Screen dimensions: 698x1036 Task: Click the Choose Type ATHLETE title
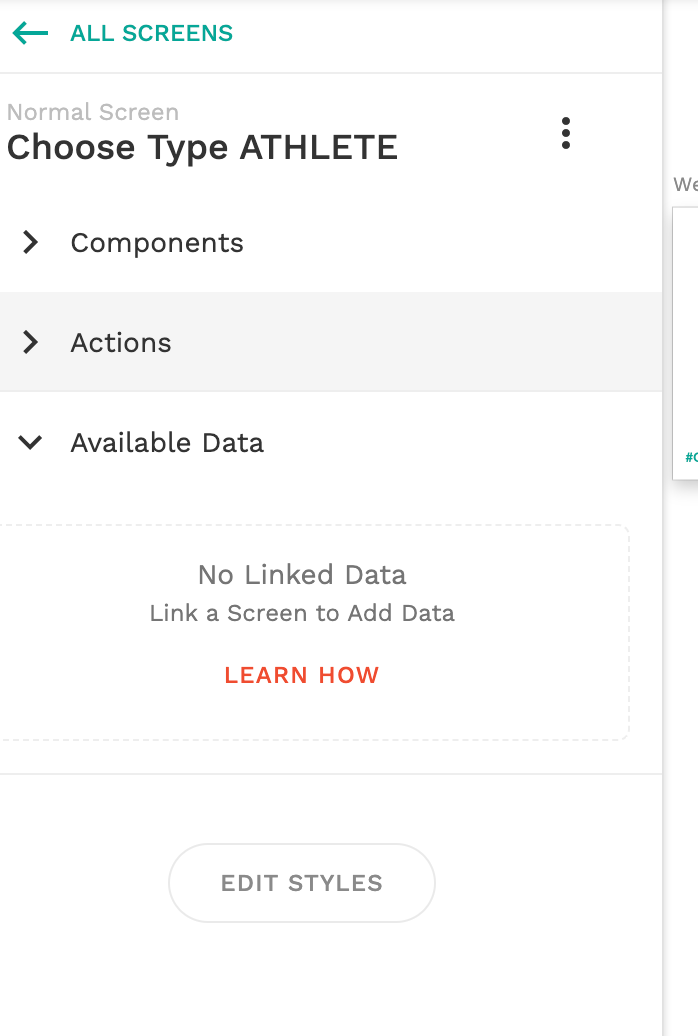tap(202, 148)
